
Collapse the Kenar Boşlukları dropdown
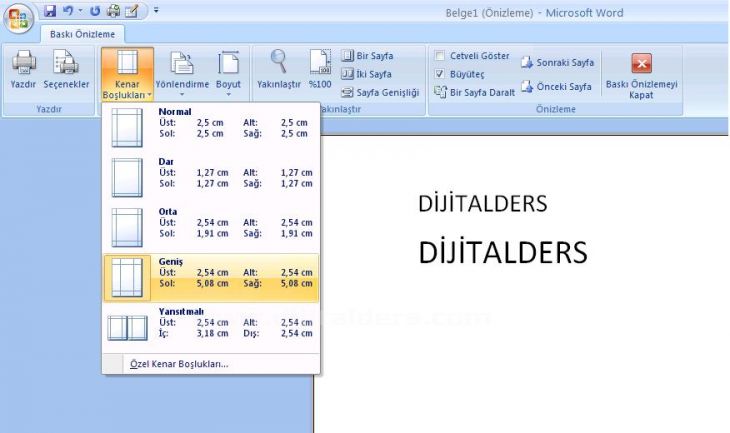pyautogui.click(x=127, y=74)
